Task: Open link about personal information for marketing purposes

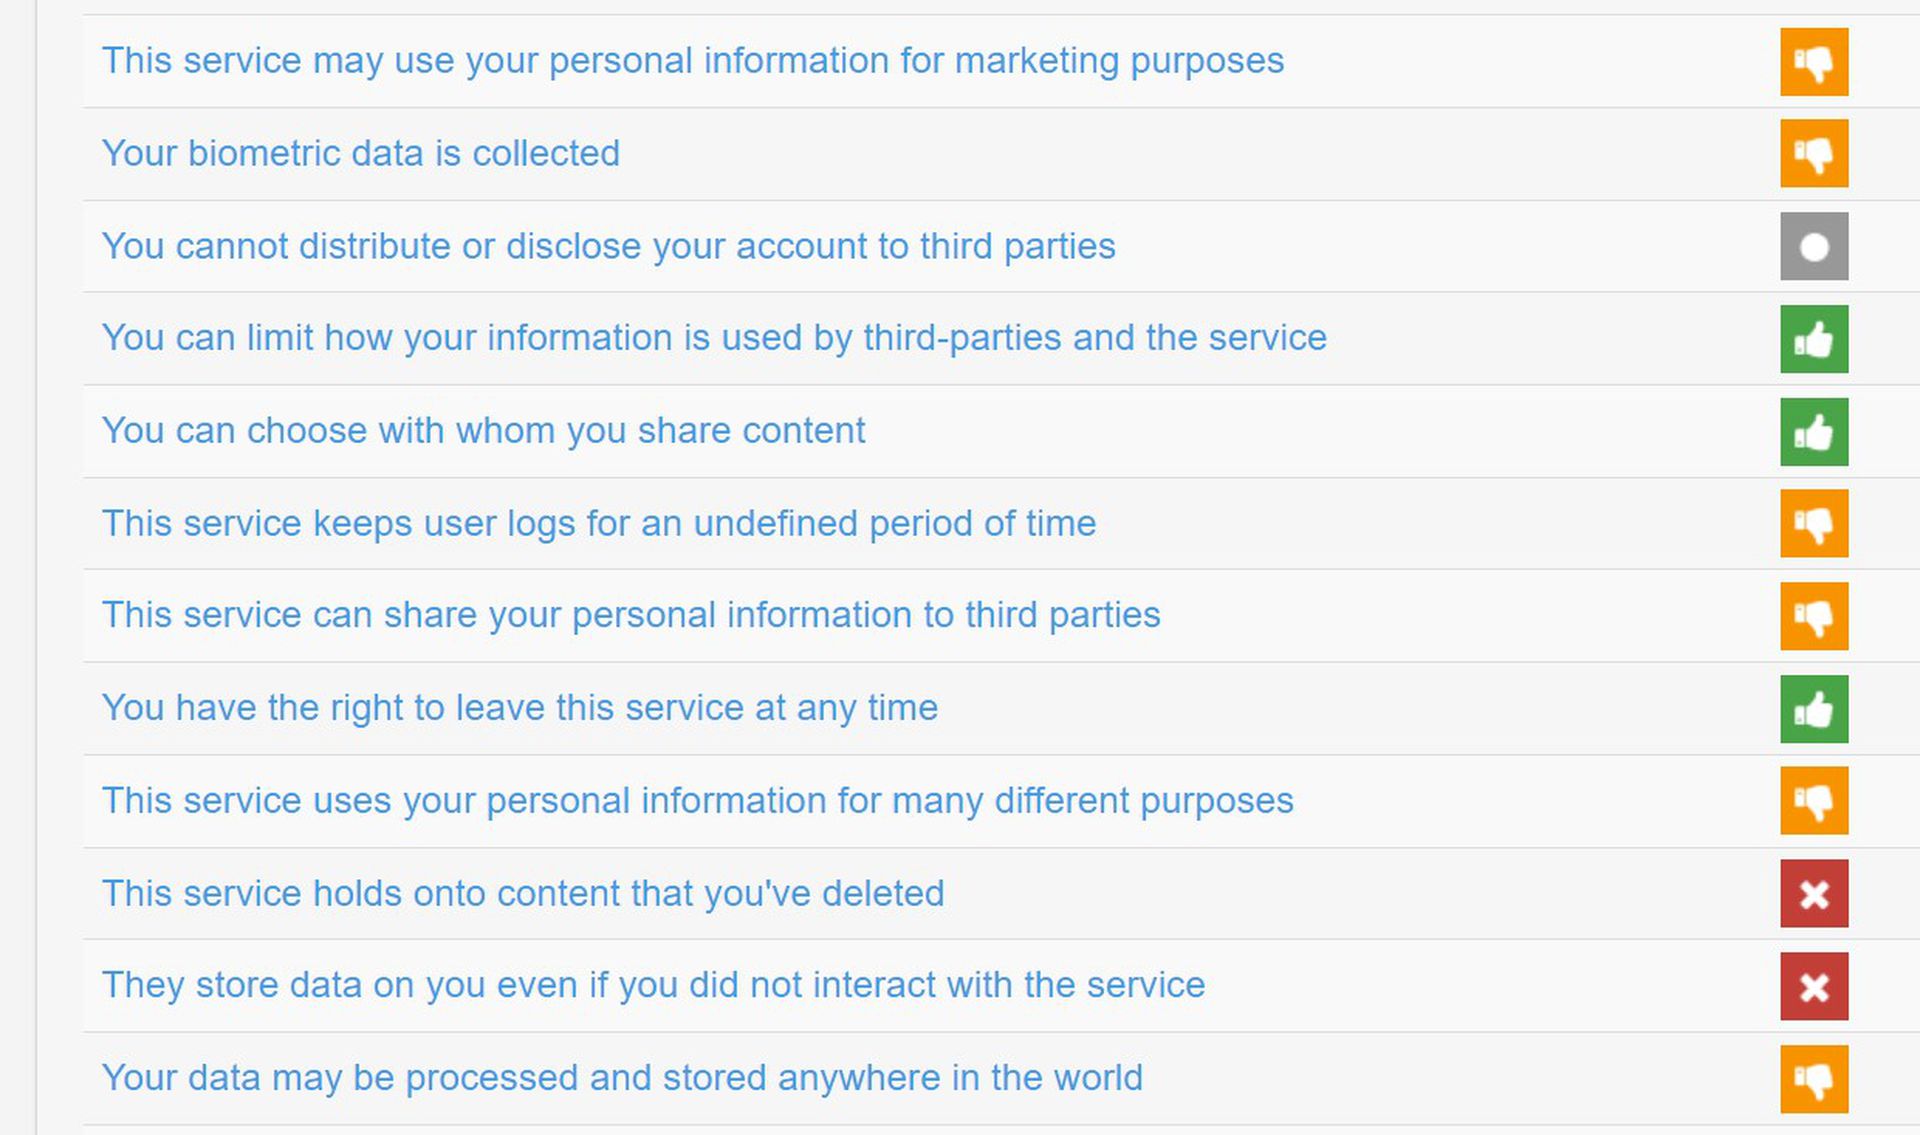Action: pyautogui.click(x=693, y=60)
